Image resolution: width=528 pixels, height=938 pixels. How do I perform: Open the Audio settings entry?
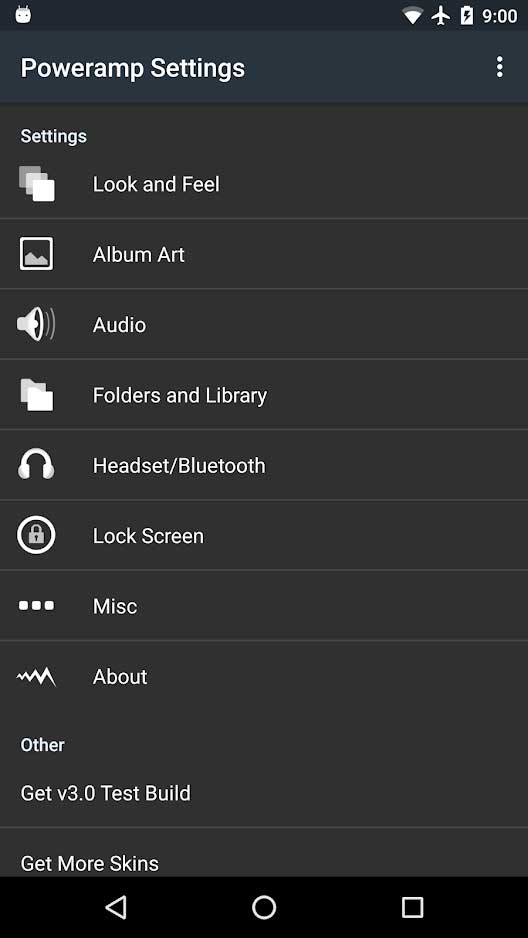(x=264, y=324)
